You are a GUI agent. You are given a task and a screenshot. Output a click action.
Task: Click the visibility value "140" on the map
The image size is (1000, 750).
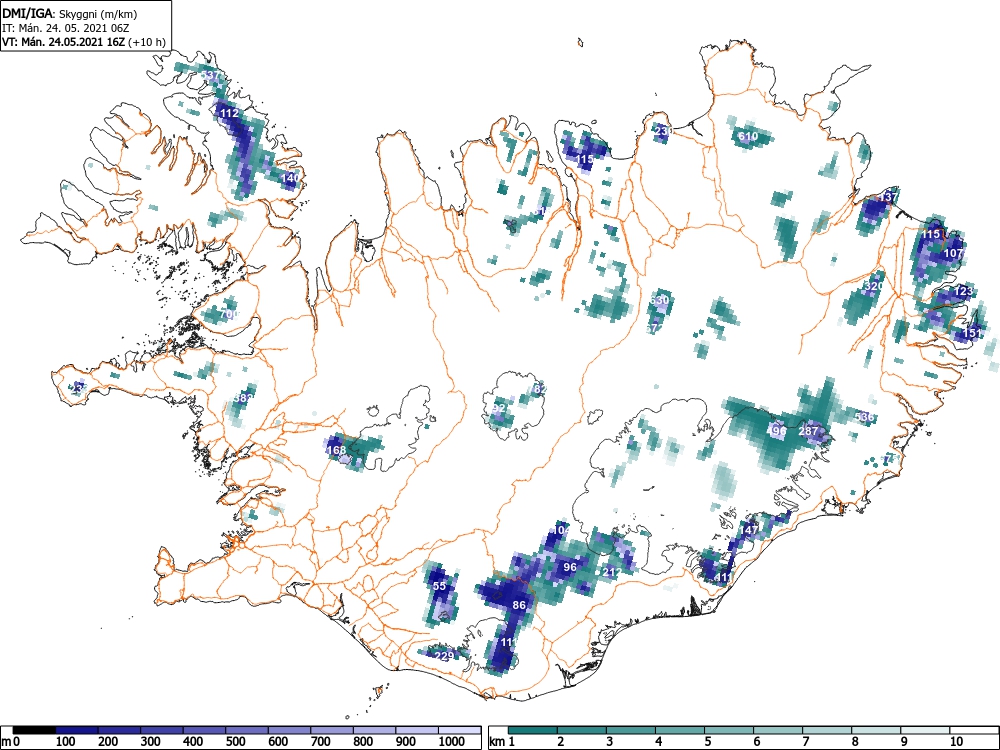click(290, 179)
